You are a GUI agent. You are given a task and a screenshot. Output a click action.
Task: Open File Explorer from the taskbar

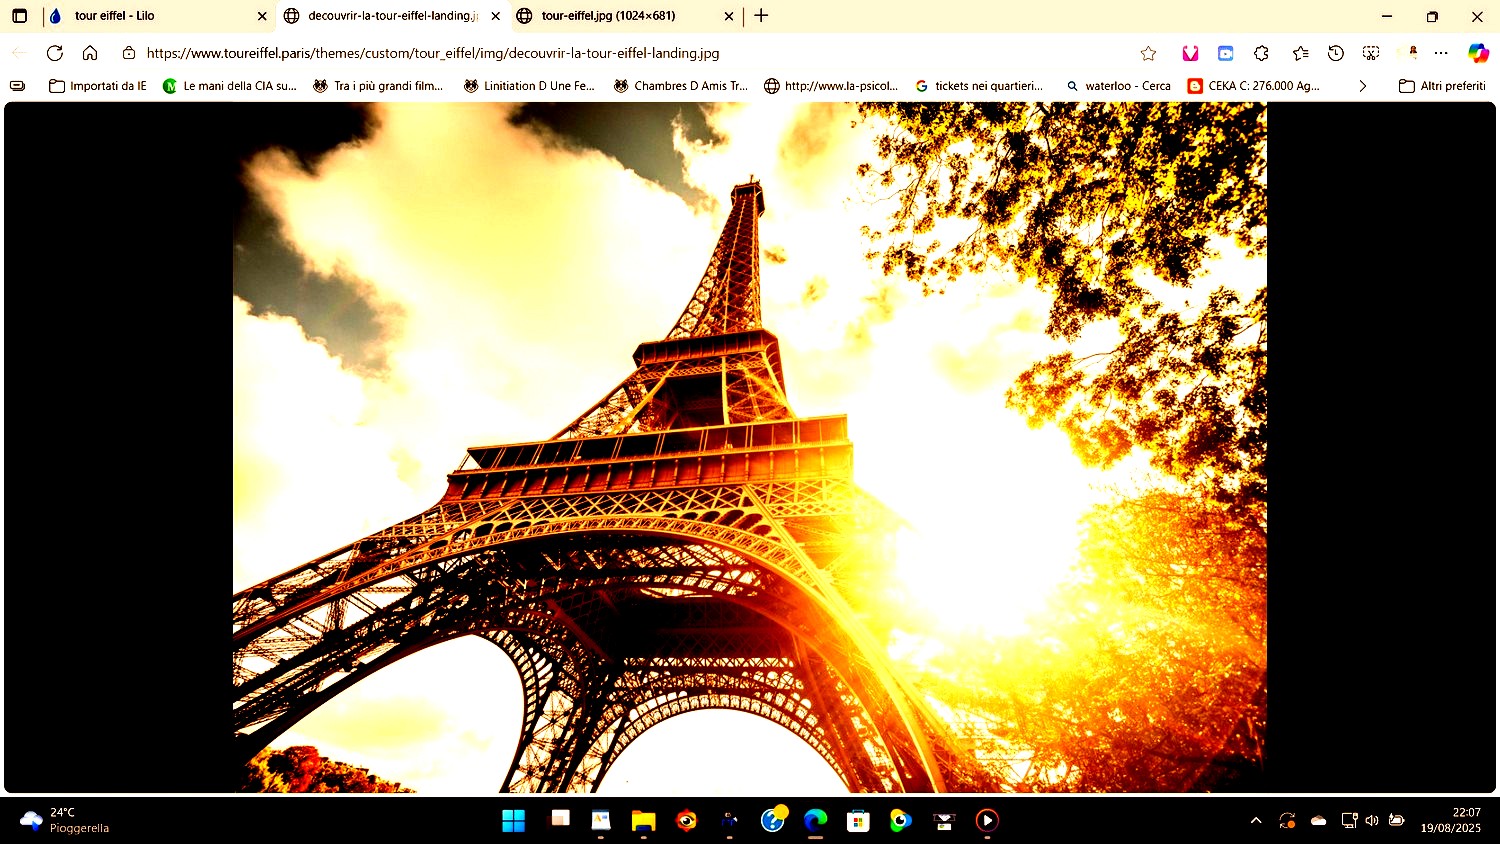[643, 821]
